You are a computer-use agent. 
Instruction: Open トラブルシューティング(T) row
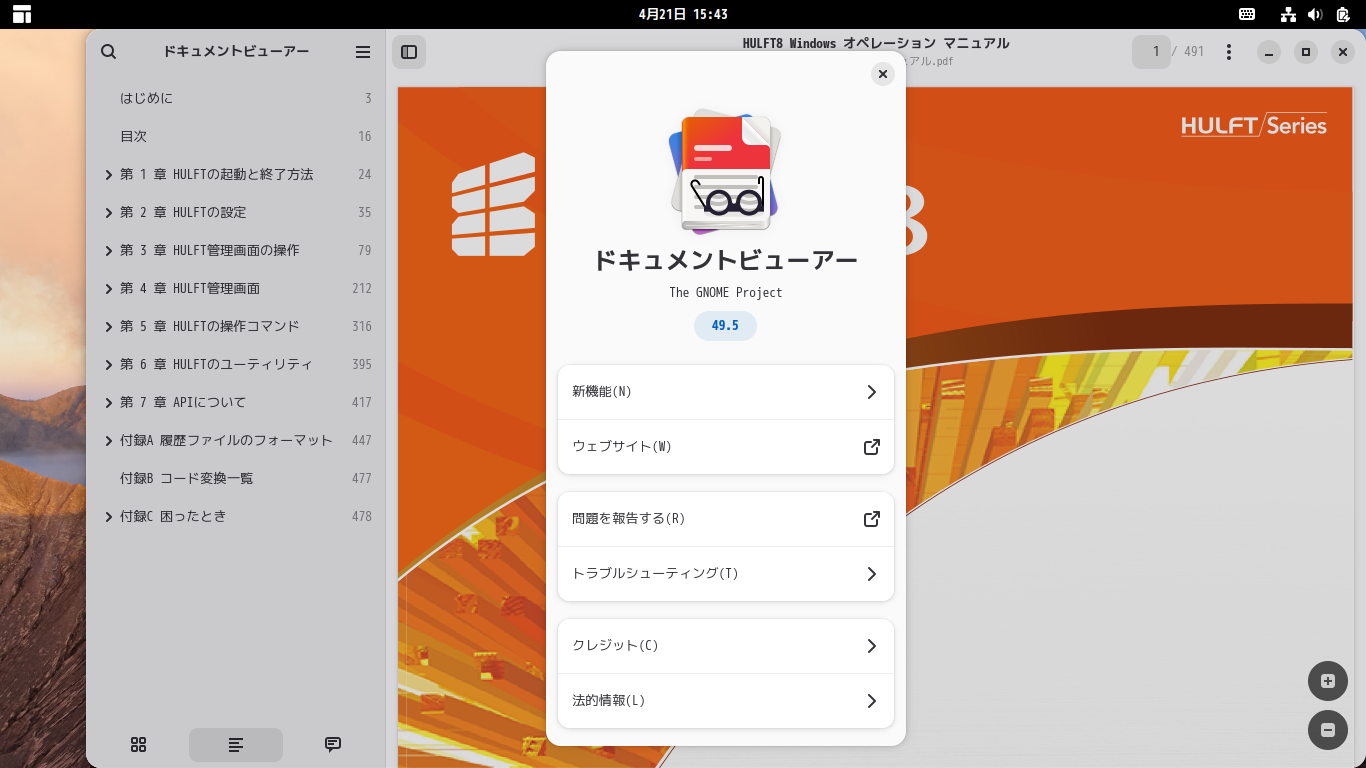point(726,574)
